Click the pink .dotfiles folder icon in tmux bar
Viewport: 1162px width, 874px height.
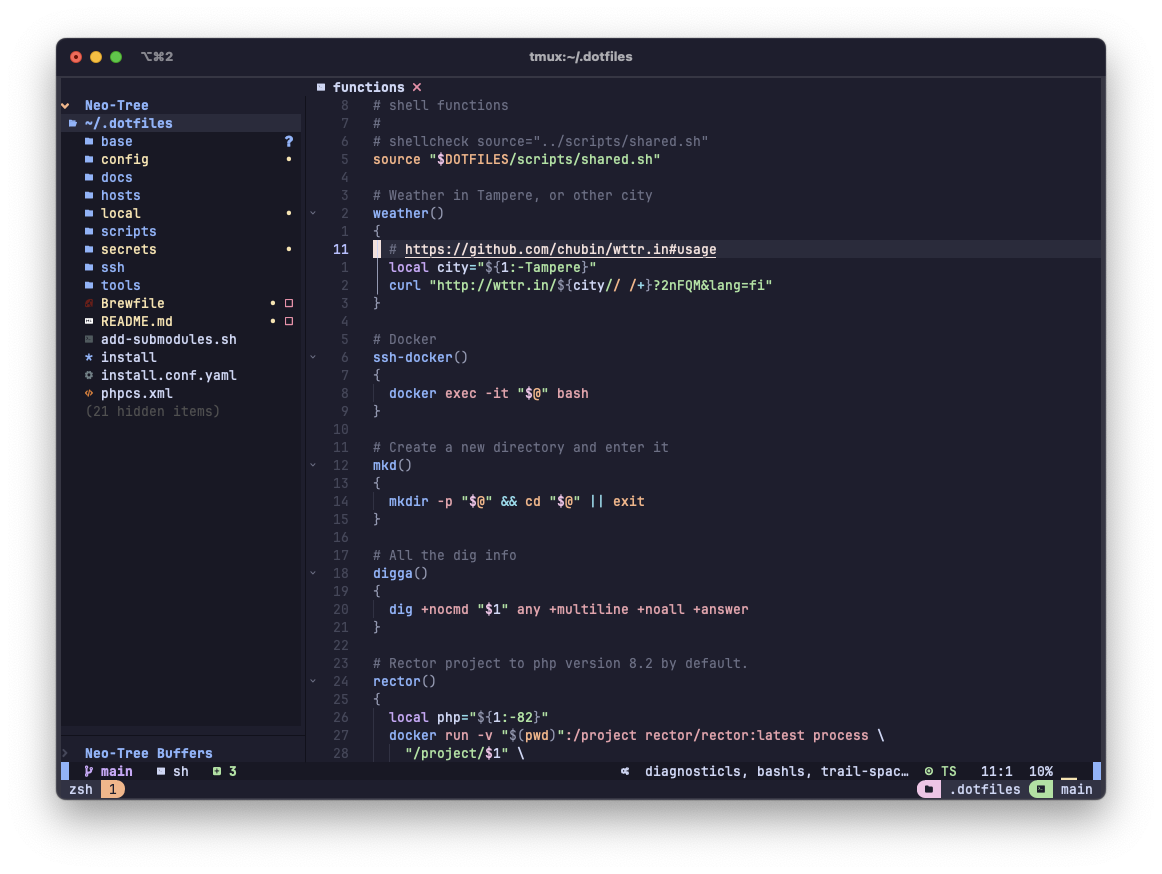(x=928, y=789)
